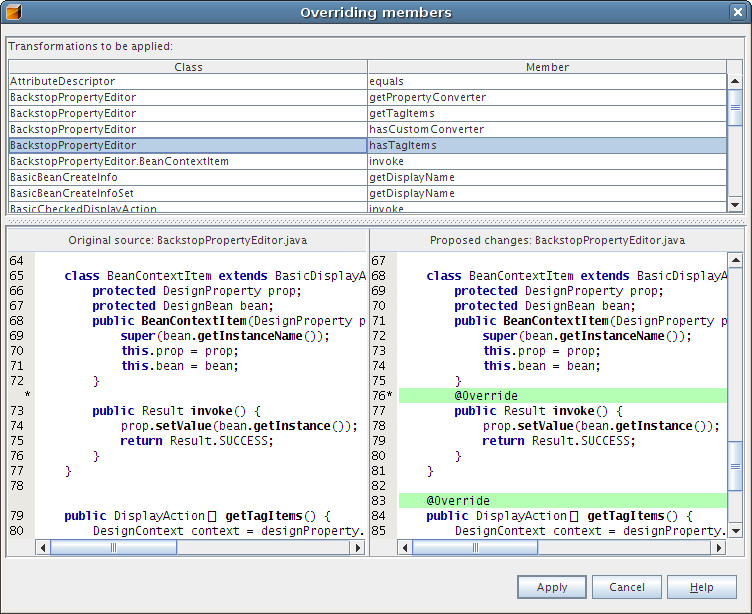Click proposed changes horizontal scrollbar thumb

[475, 547]
